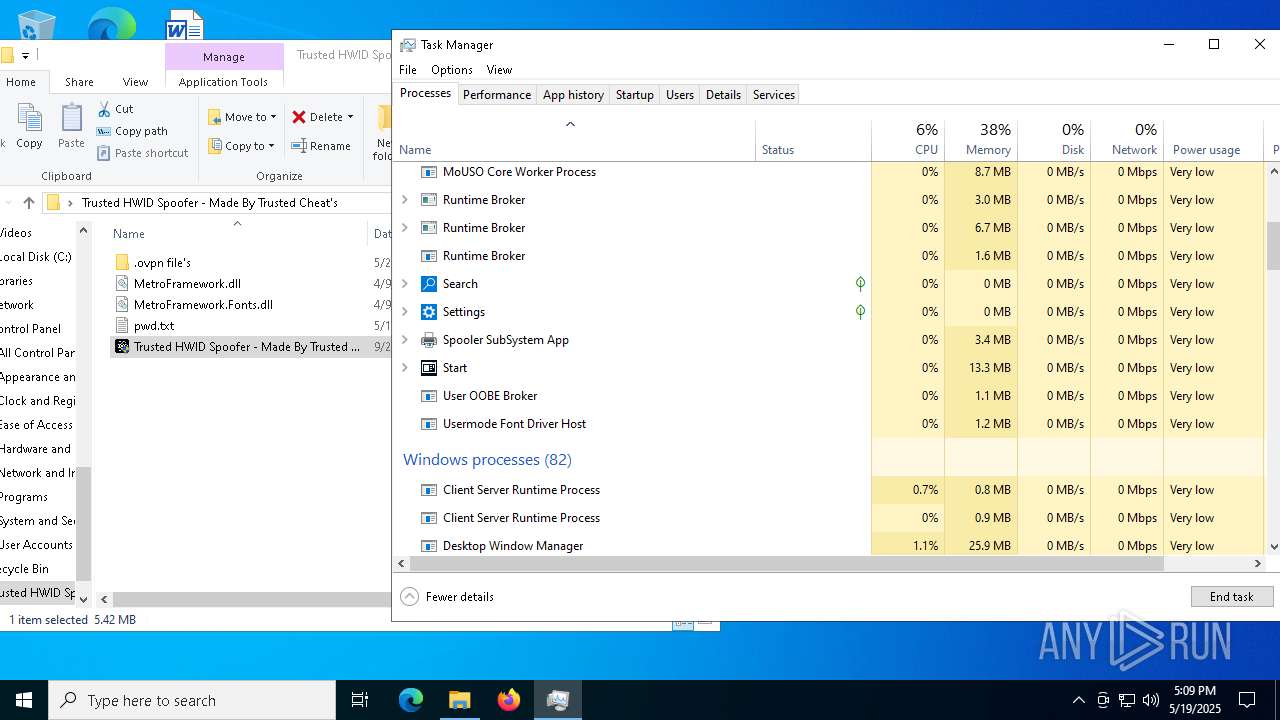Viewport: 1280px width, 720px height.
Task: Click the Usermode Font Driver Host icon
Action: click(x=429, y=424)
